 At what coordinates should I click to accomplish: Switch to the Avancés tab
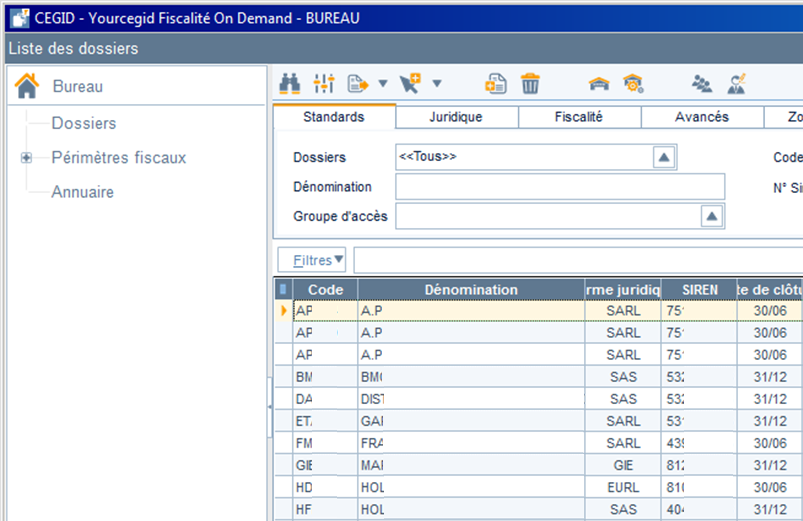[x=702, y=117]
